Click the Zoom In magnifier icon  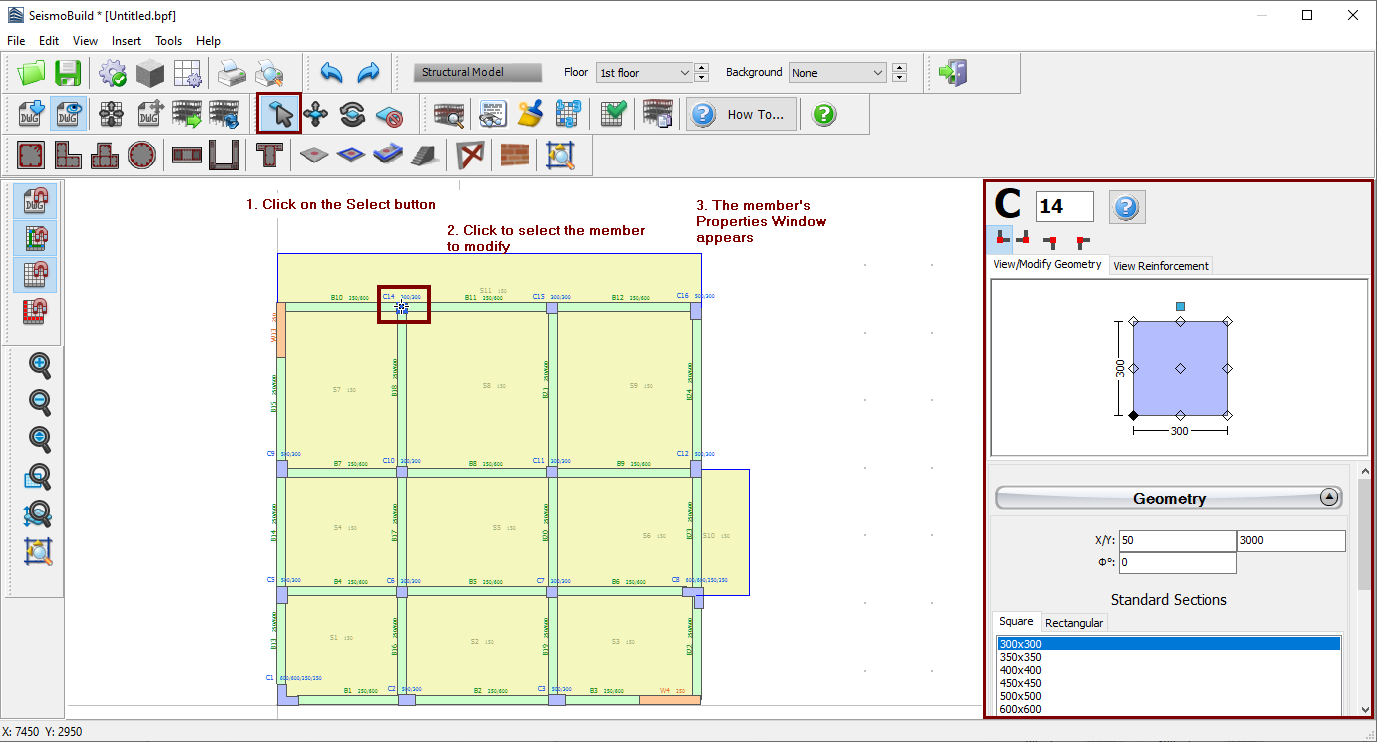click(39, 366)
